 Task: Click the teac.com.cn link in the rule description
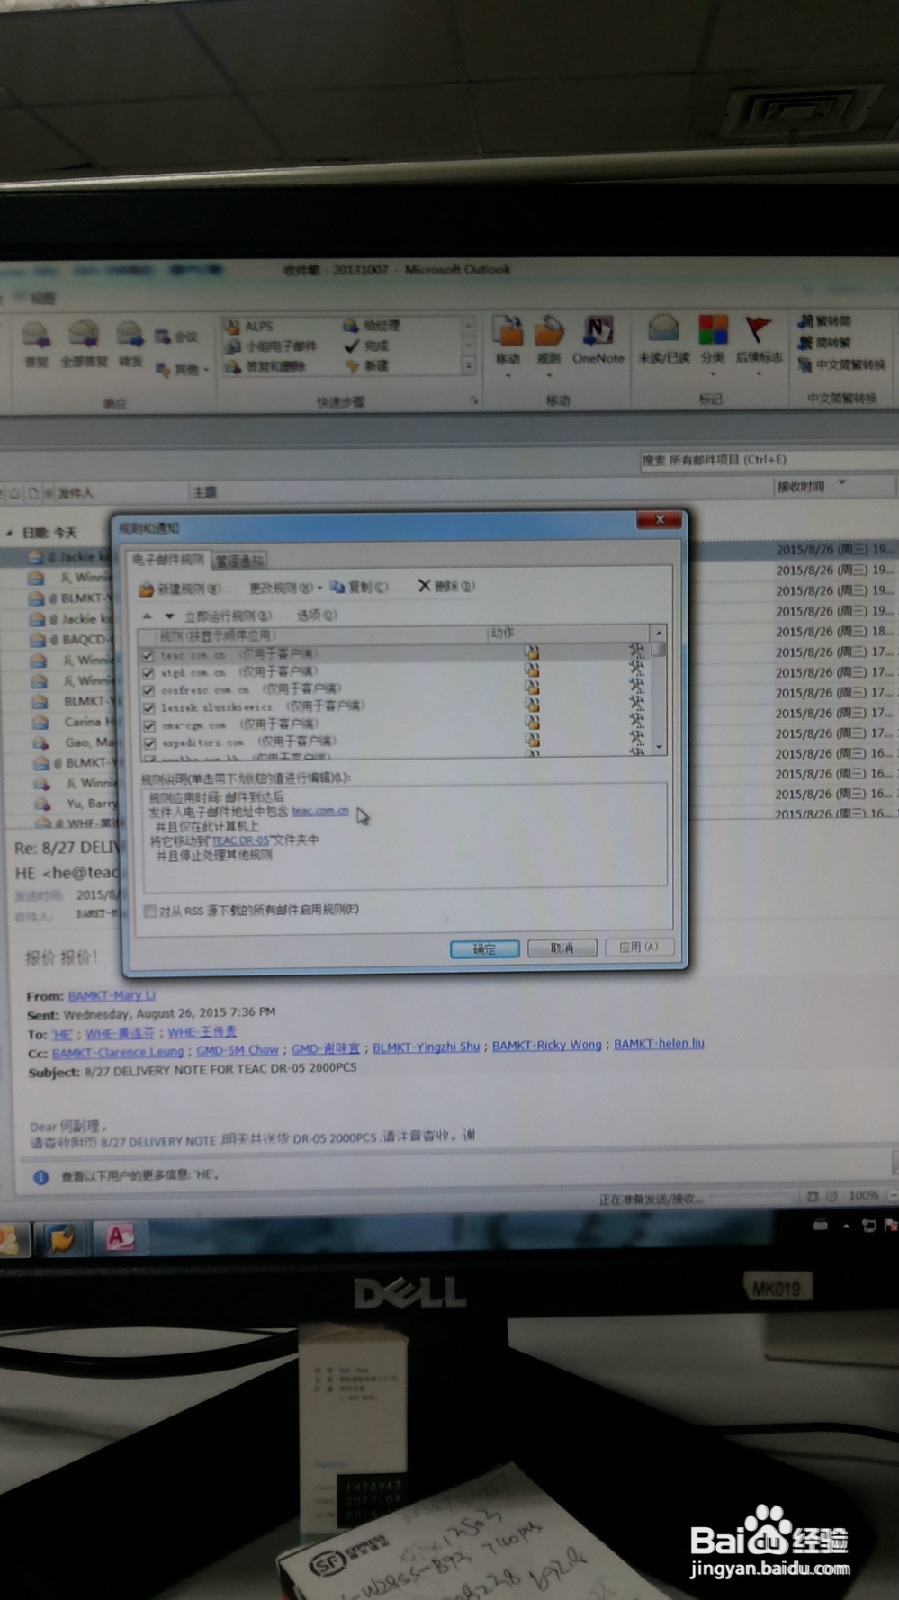tap(320, 811)
